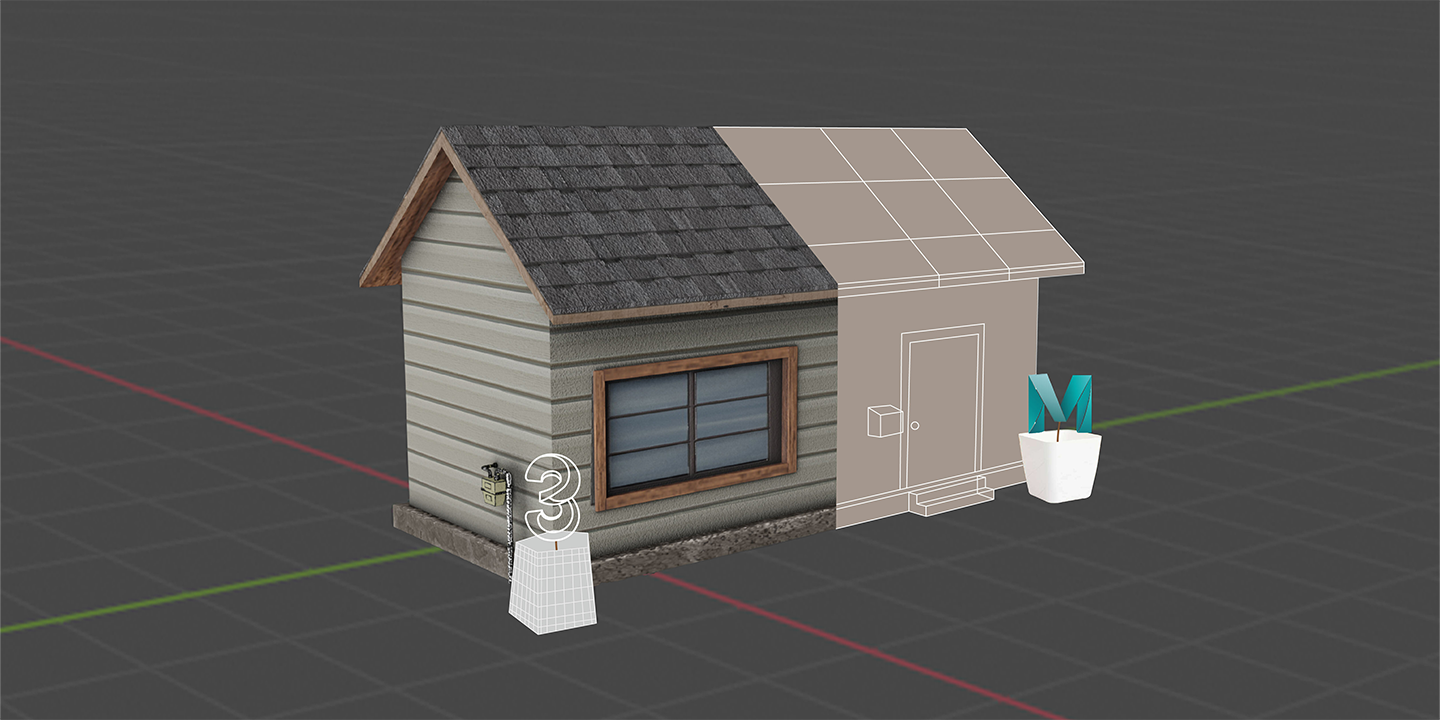Screen dimensions: 1440x720
Task: Select the wireframe pot under the 3 logo
Action: pyautogui.click(x=552, y=587)
